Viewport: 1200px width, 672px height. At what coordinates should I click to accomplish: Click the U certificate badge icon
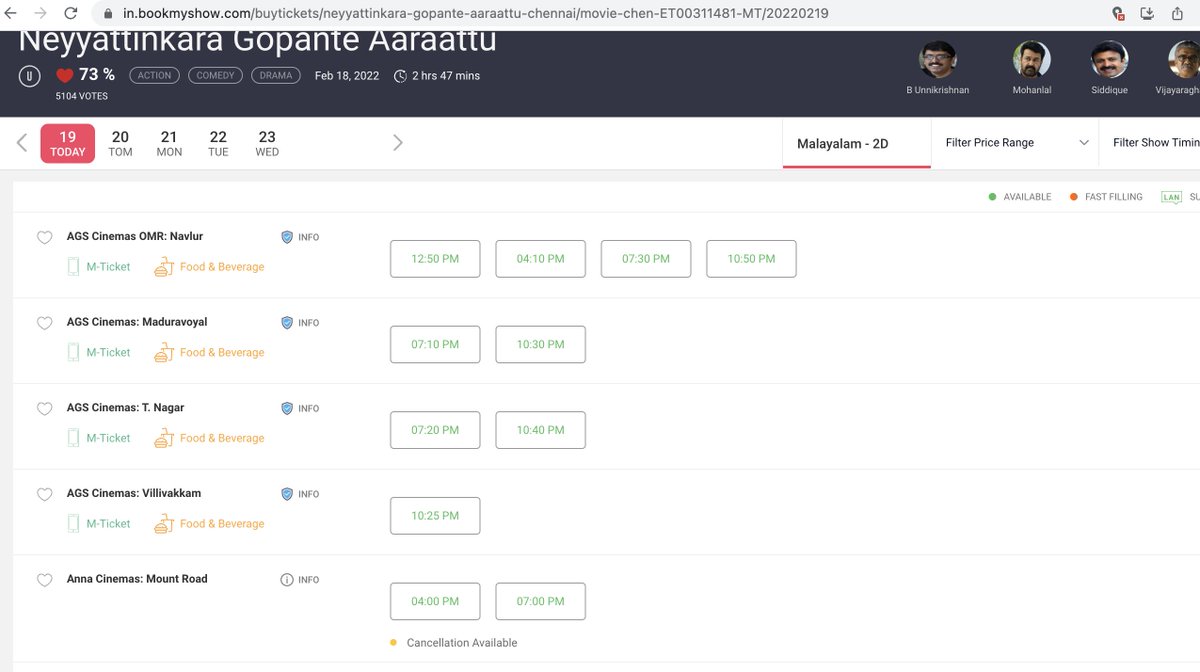click(x=29, y=76)
